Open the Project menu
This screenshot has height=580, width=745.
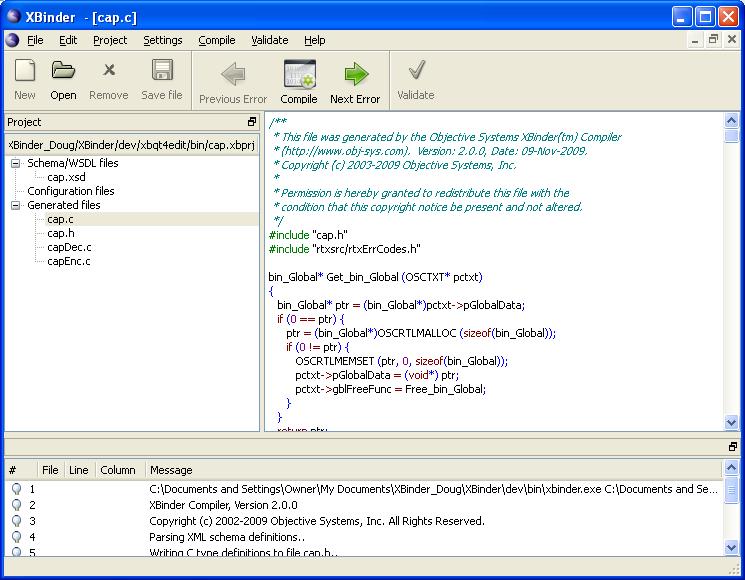(110, 40)
